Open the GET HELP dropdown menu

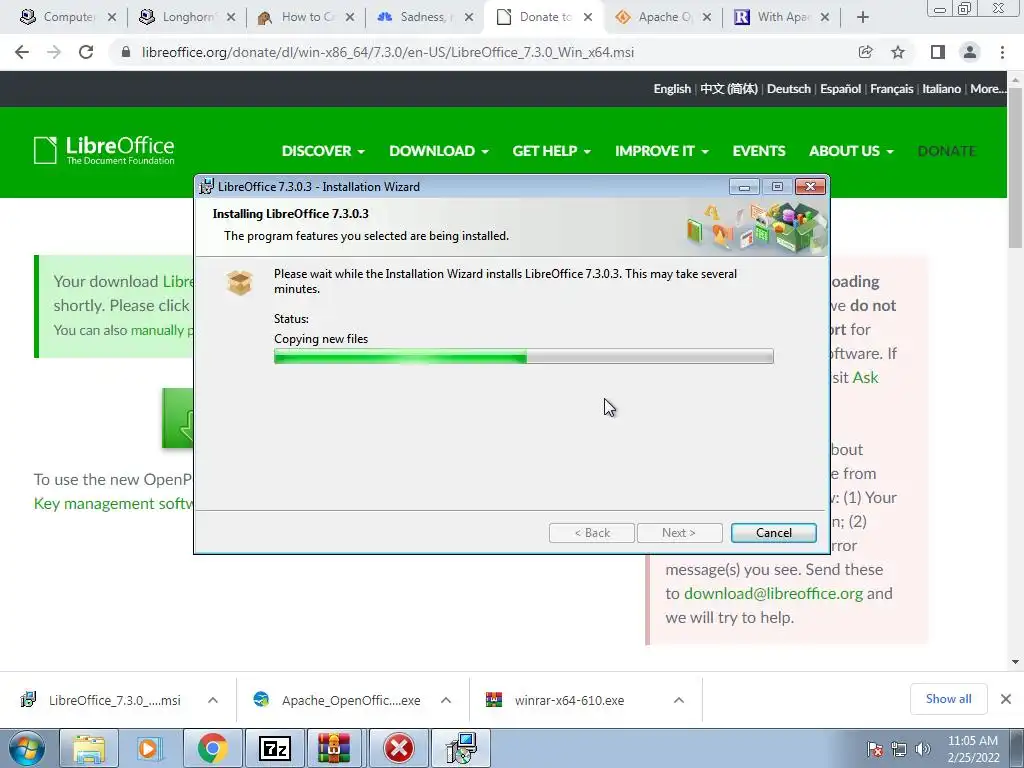552,151
